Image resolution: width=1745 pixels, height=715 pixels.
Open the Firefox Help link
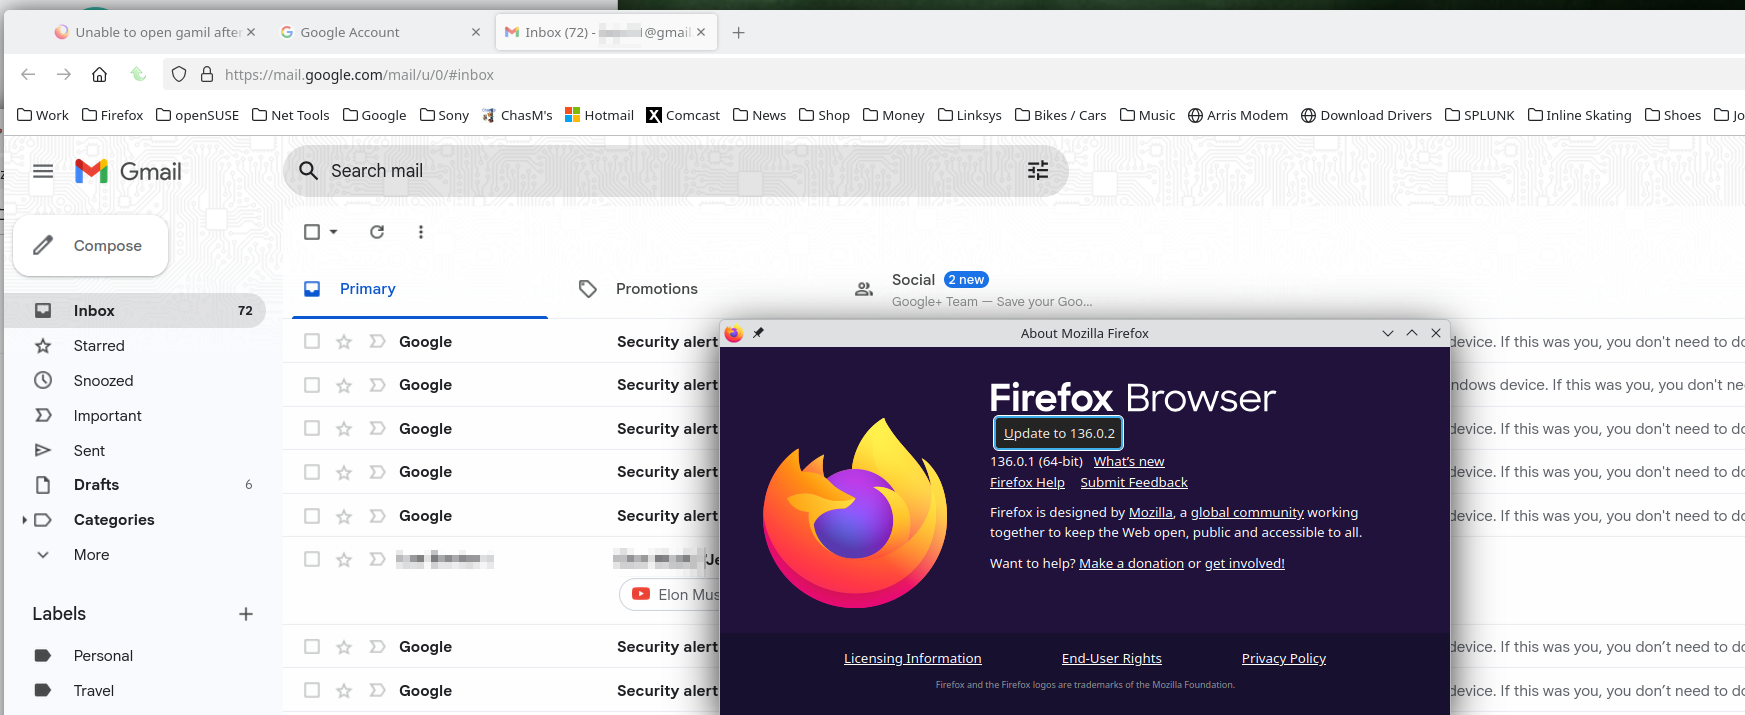click(x=1027, y=482)
